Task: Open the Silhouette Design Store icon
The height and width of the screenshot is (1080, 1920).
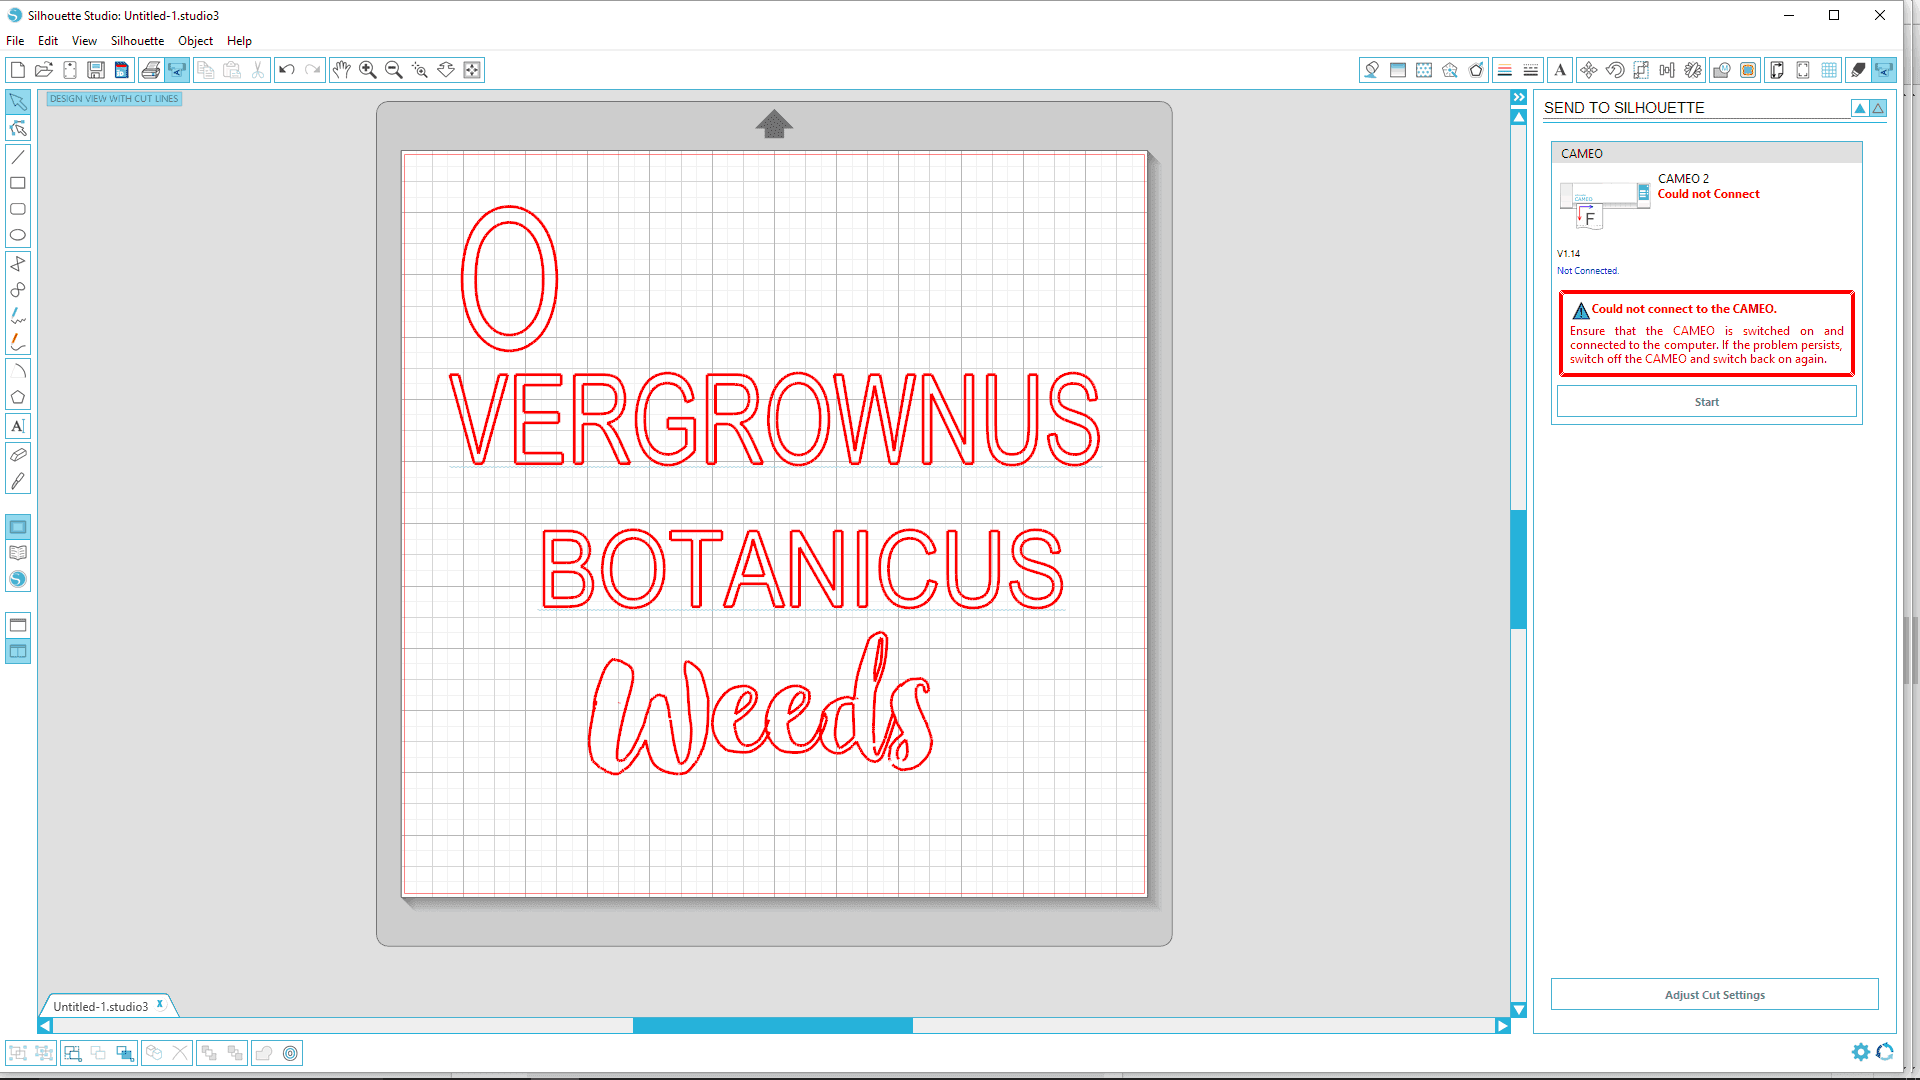Action: point(18,579)
